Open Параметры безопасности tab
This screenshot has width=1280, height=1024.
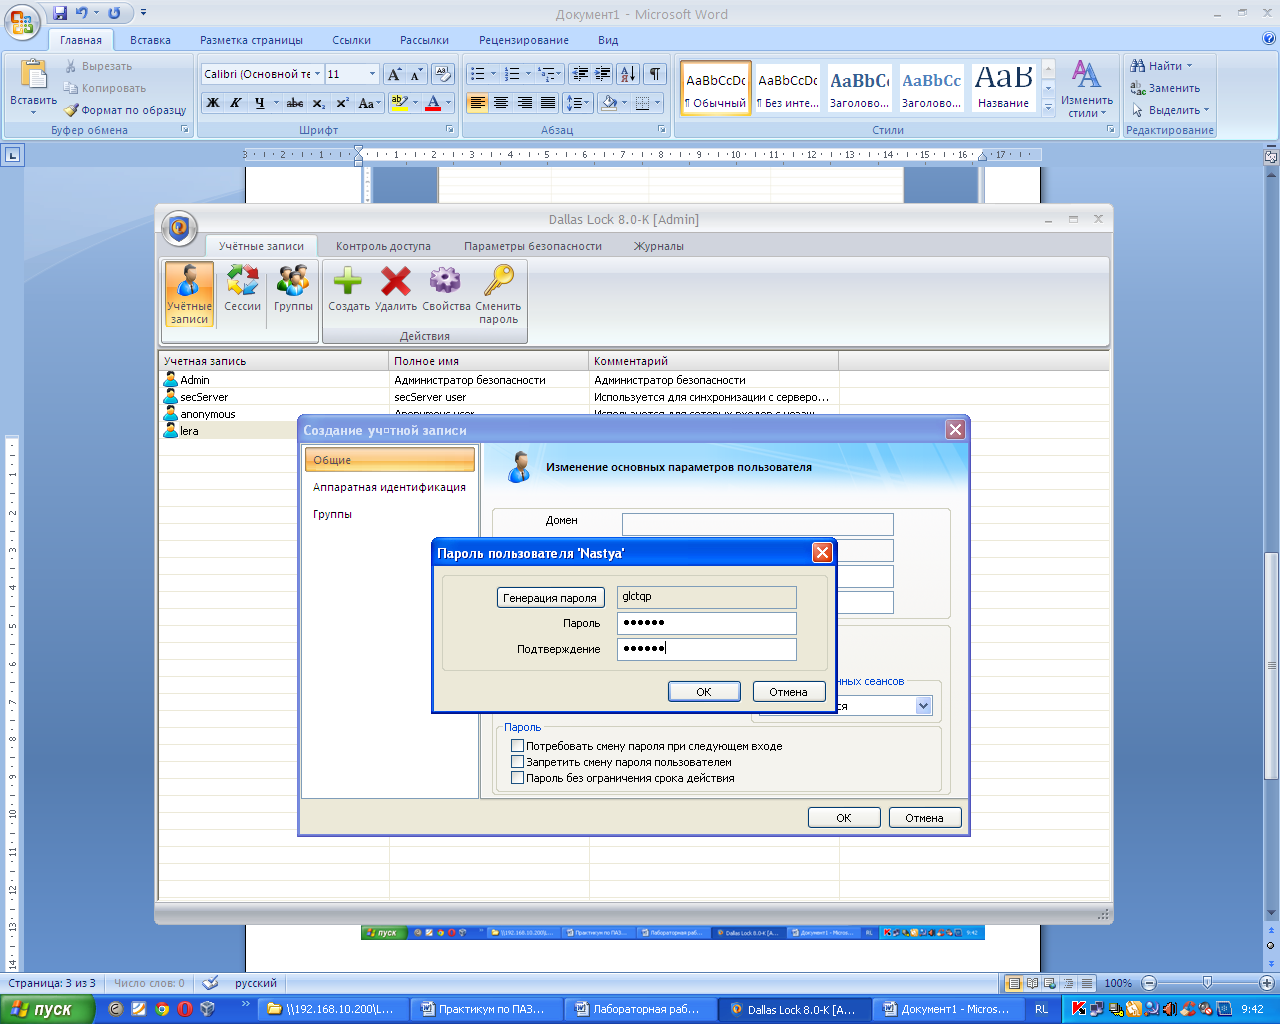533,246
